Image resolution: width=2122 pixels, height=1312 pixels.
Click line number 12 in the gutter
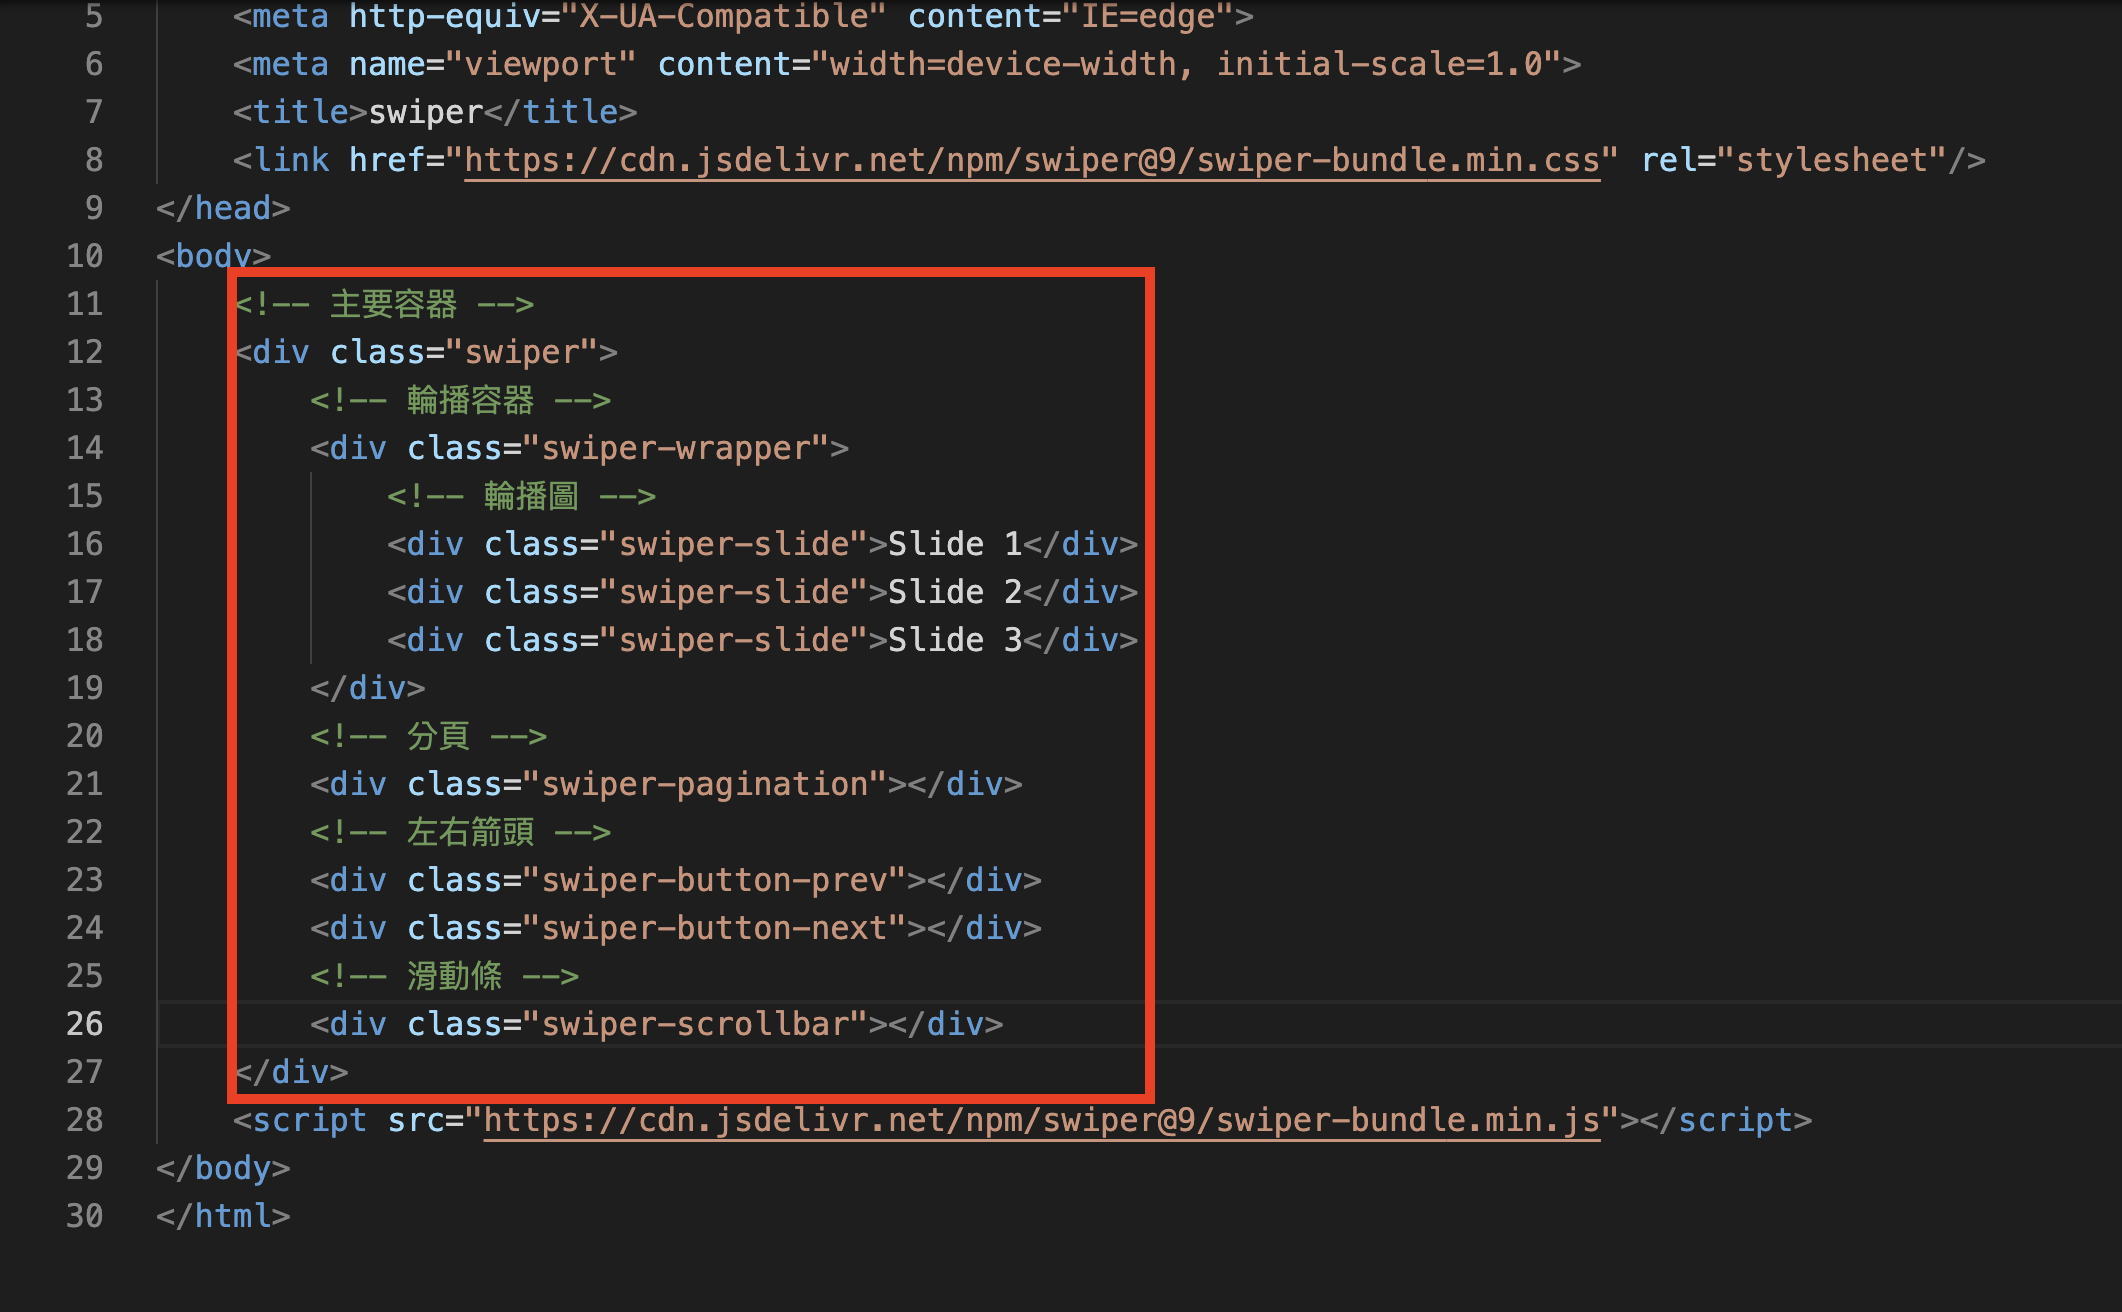tap(85, 352)
